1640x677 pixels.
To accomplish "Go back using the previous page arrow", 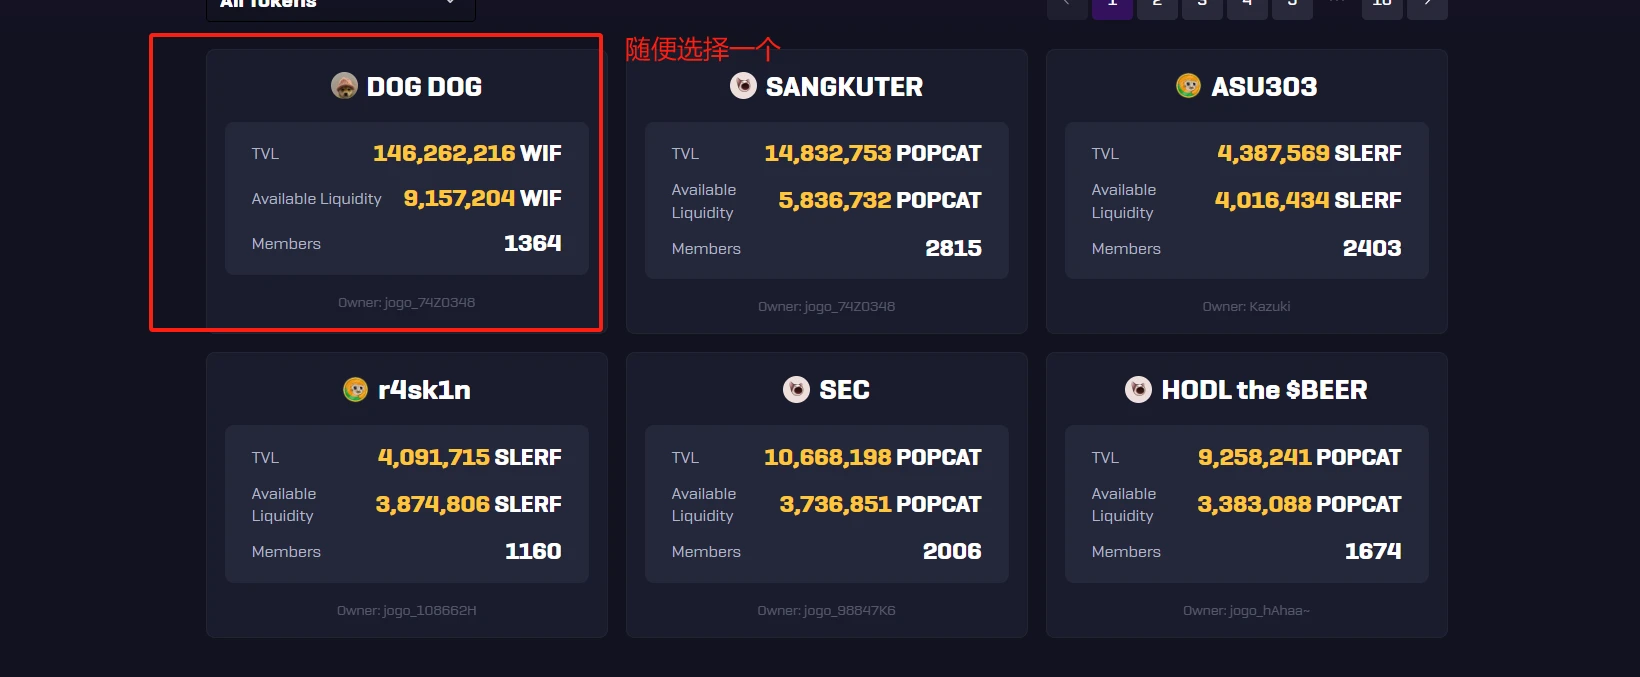I will (1067, 6).
